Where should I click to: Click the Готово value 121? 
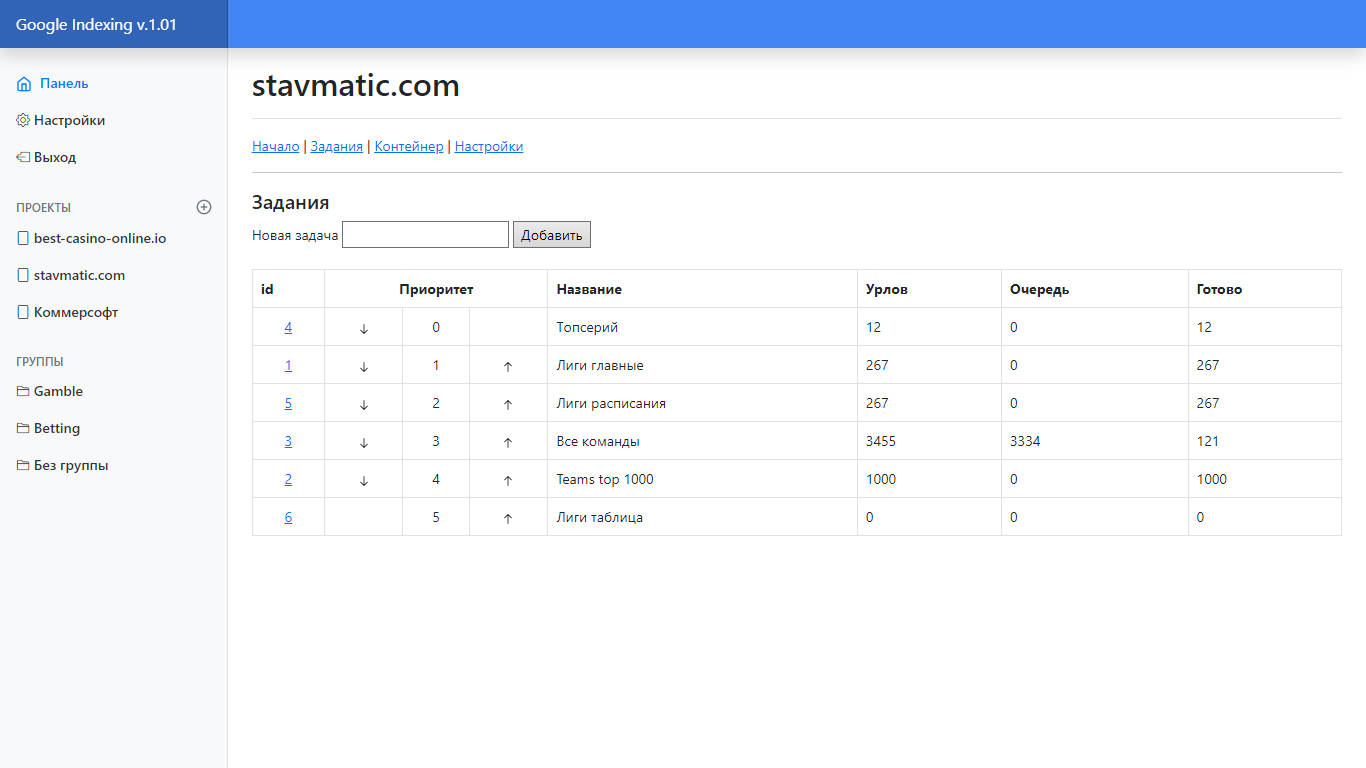(1208, 441)
